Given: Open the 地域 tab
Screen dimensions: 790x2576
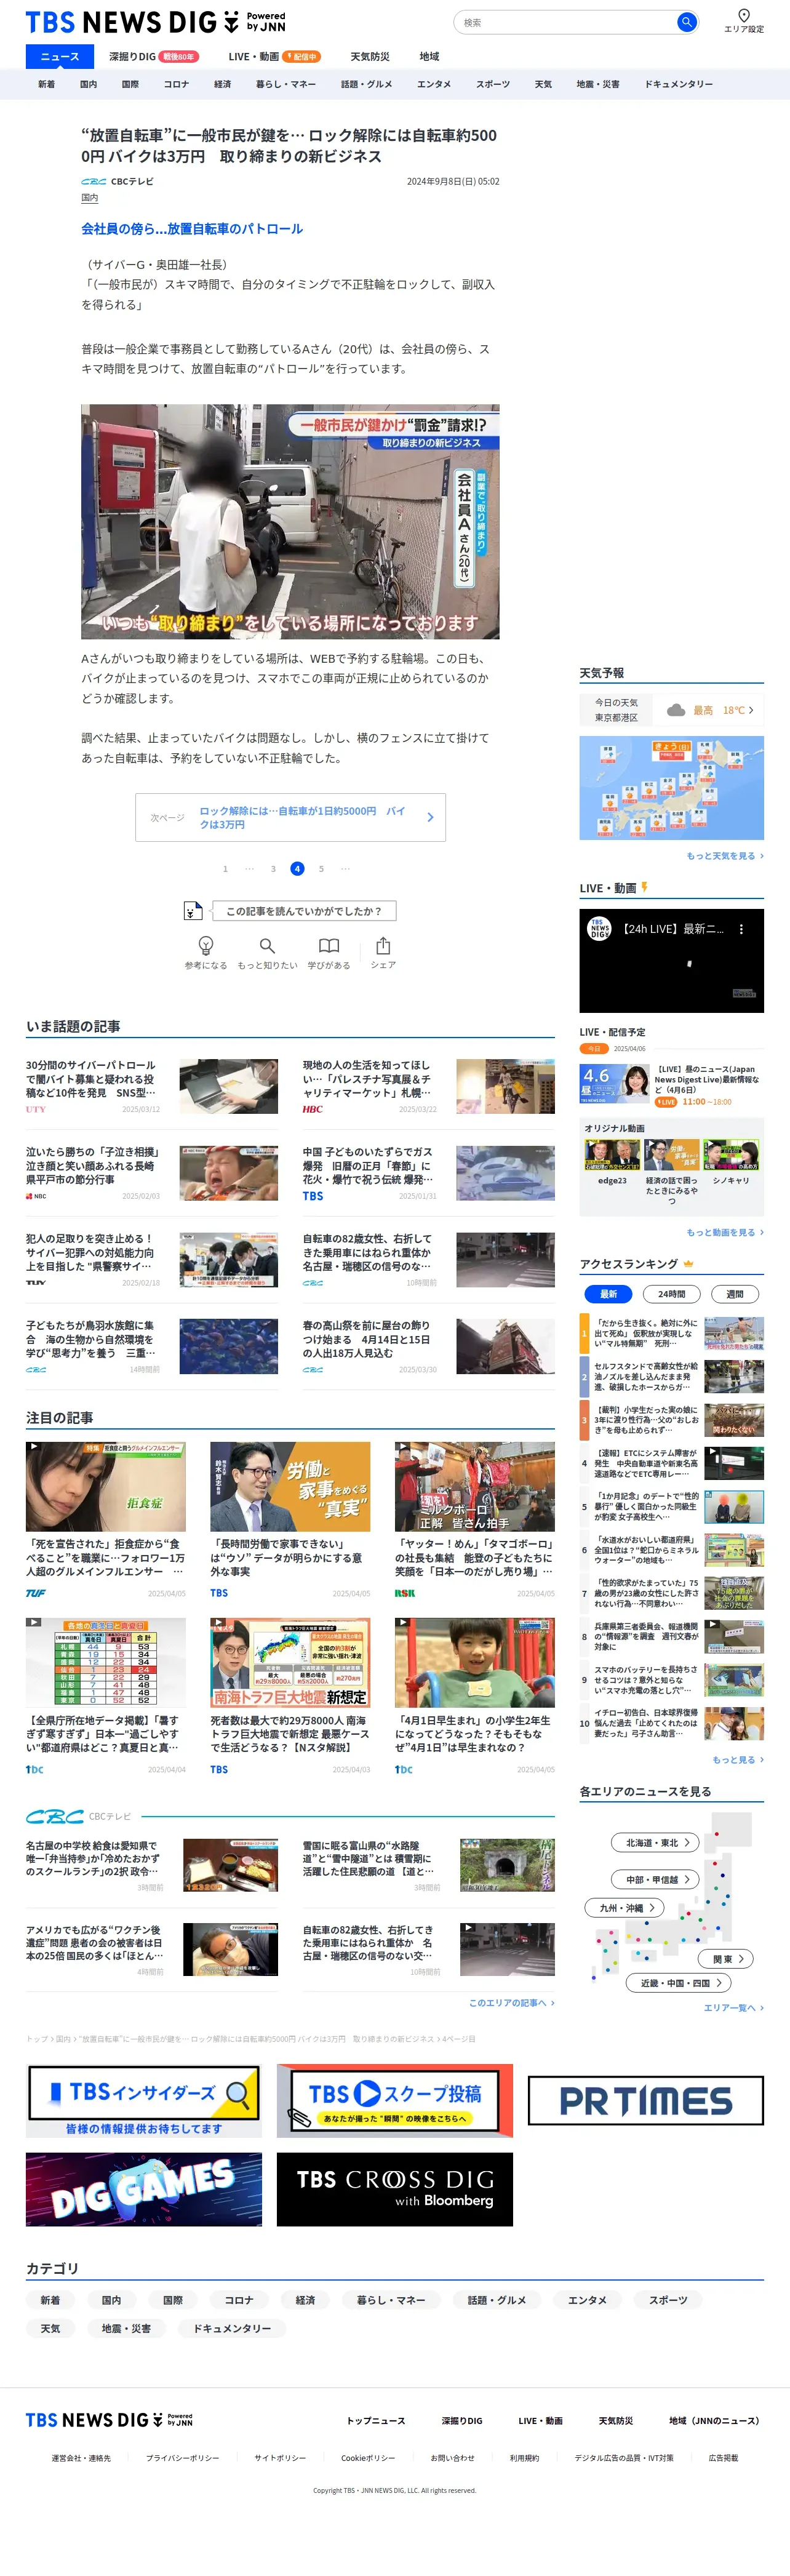Looking at the screenshot, I should 429,57.
